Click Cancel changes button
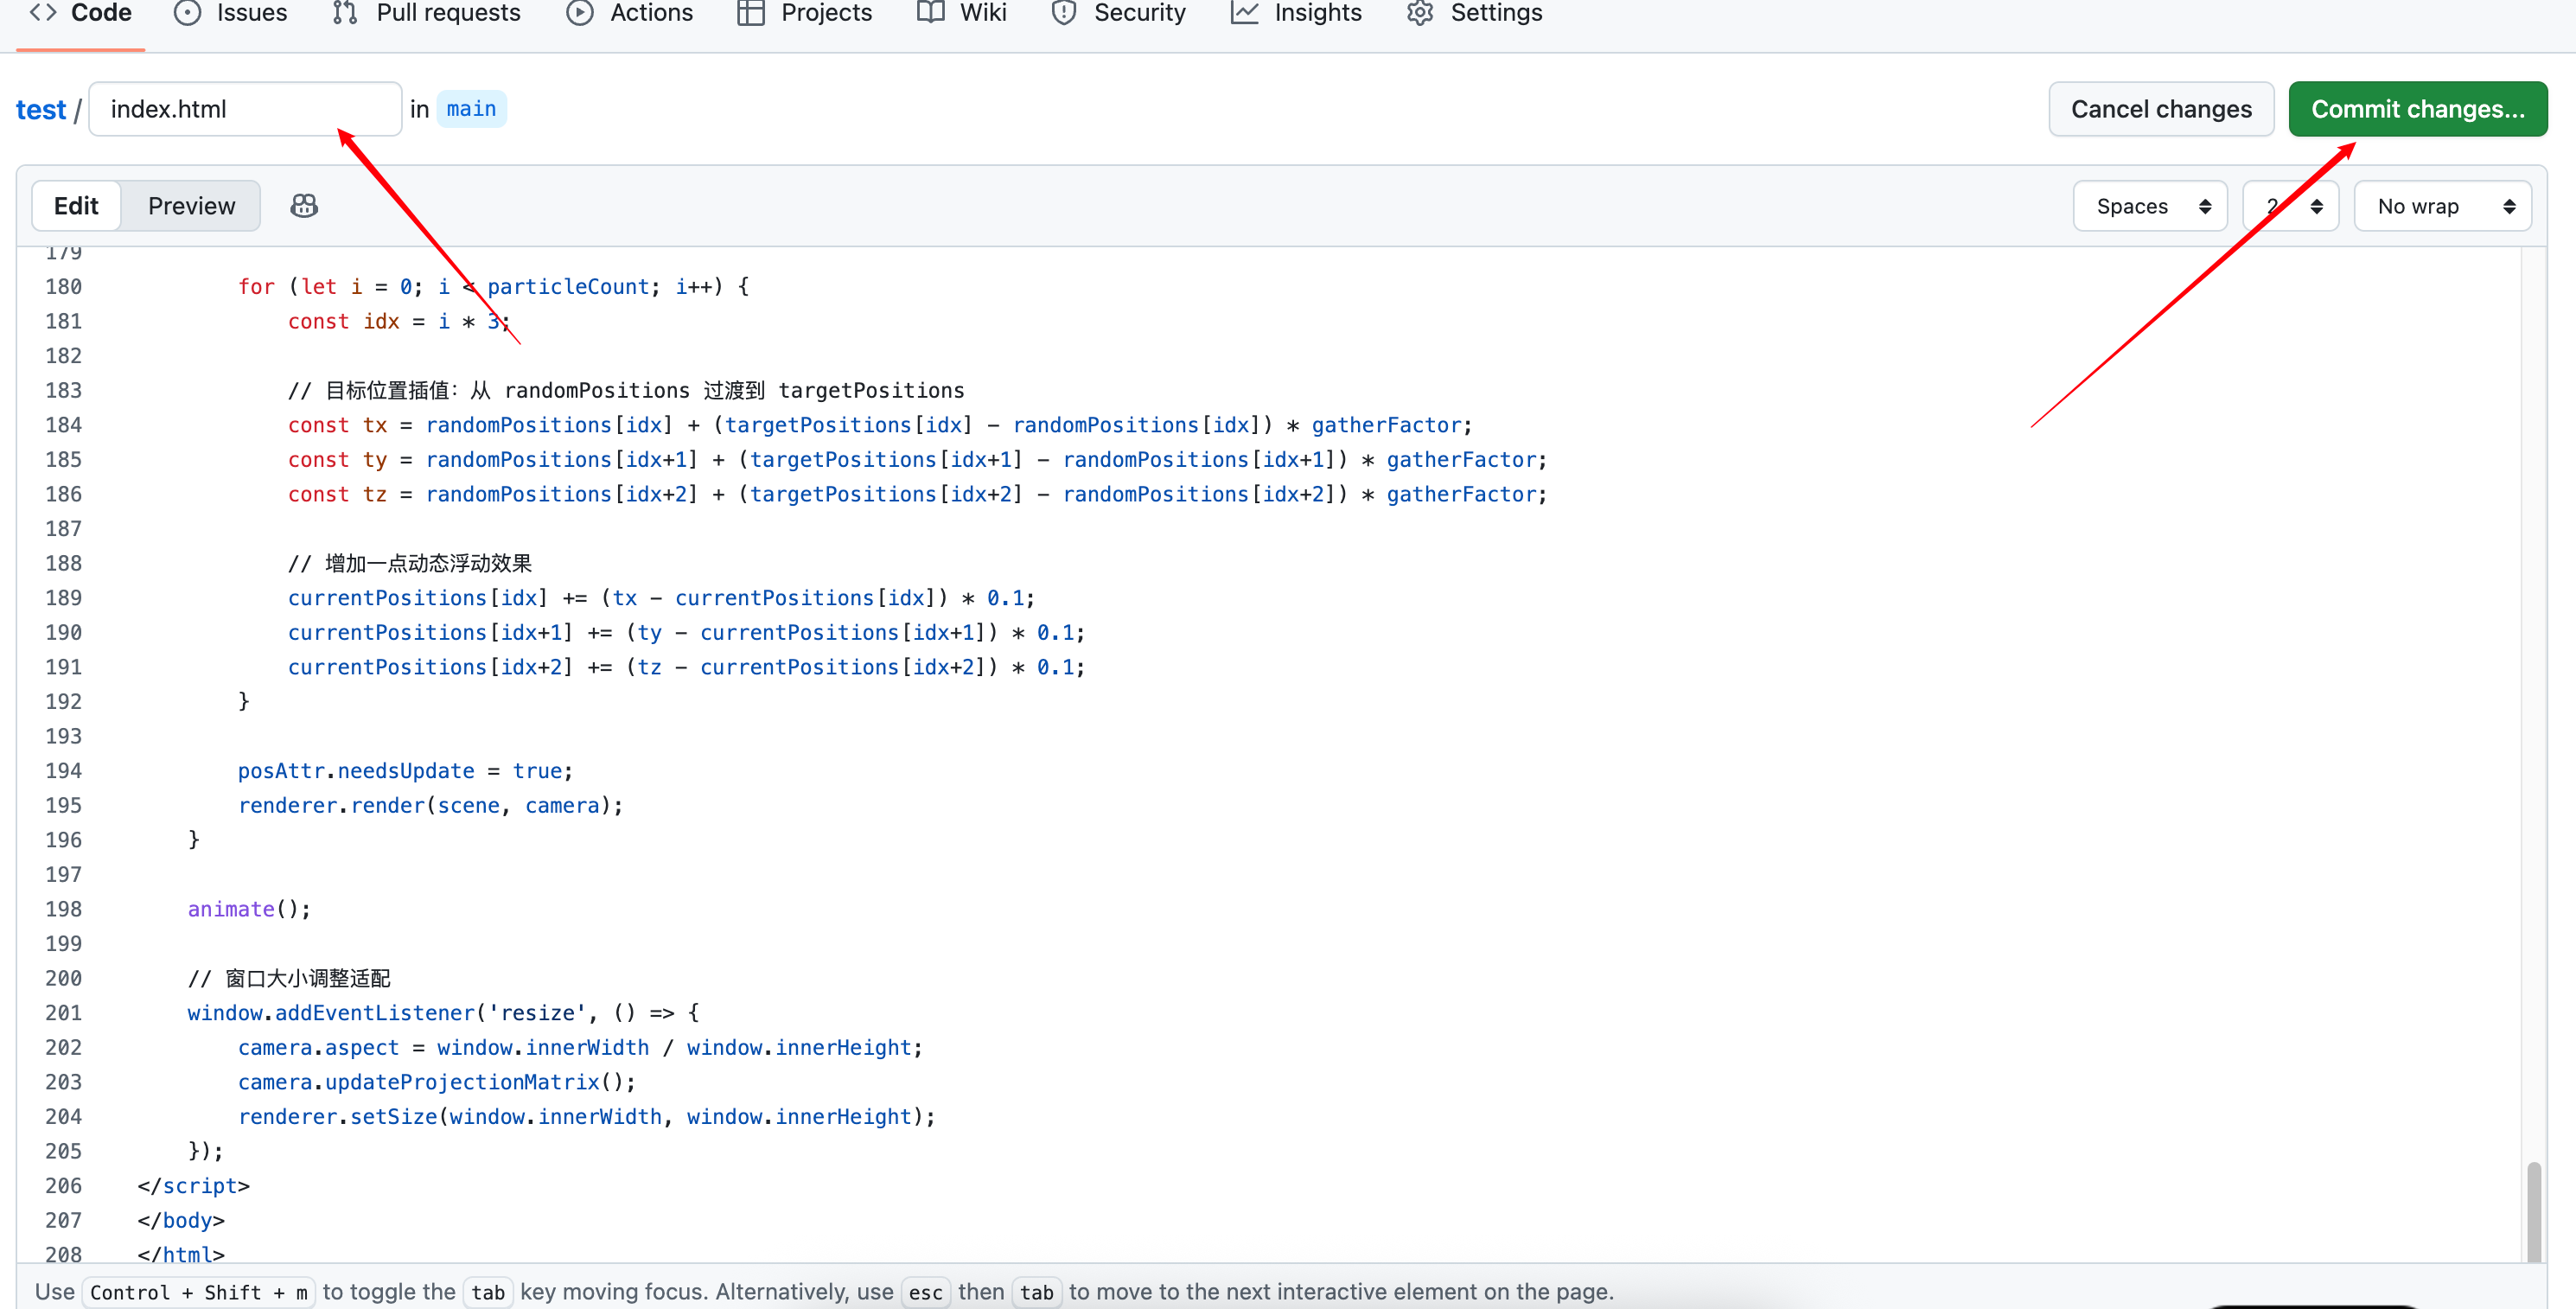Screen dimensions: 2576x1309 coord(2160,109)
